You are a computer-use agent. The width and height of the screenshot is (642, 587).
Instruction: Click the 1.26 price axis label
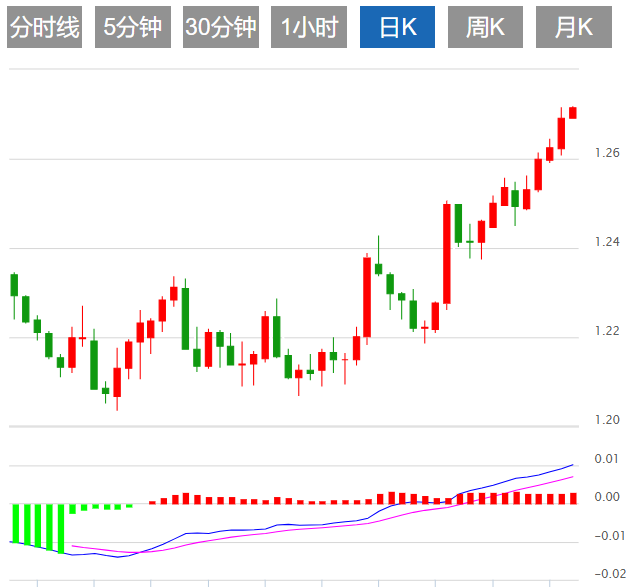coord(607,153)
